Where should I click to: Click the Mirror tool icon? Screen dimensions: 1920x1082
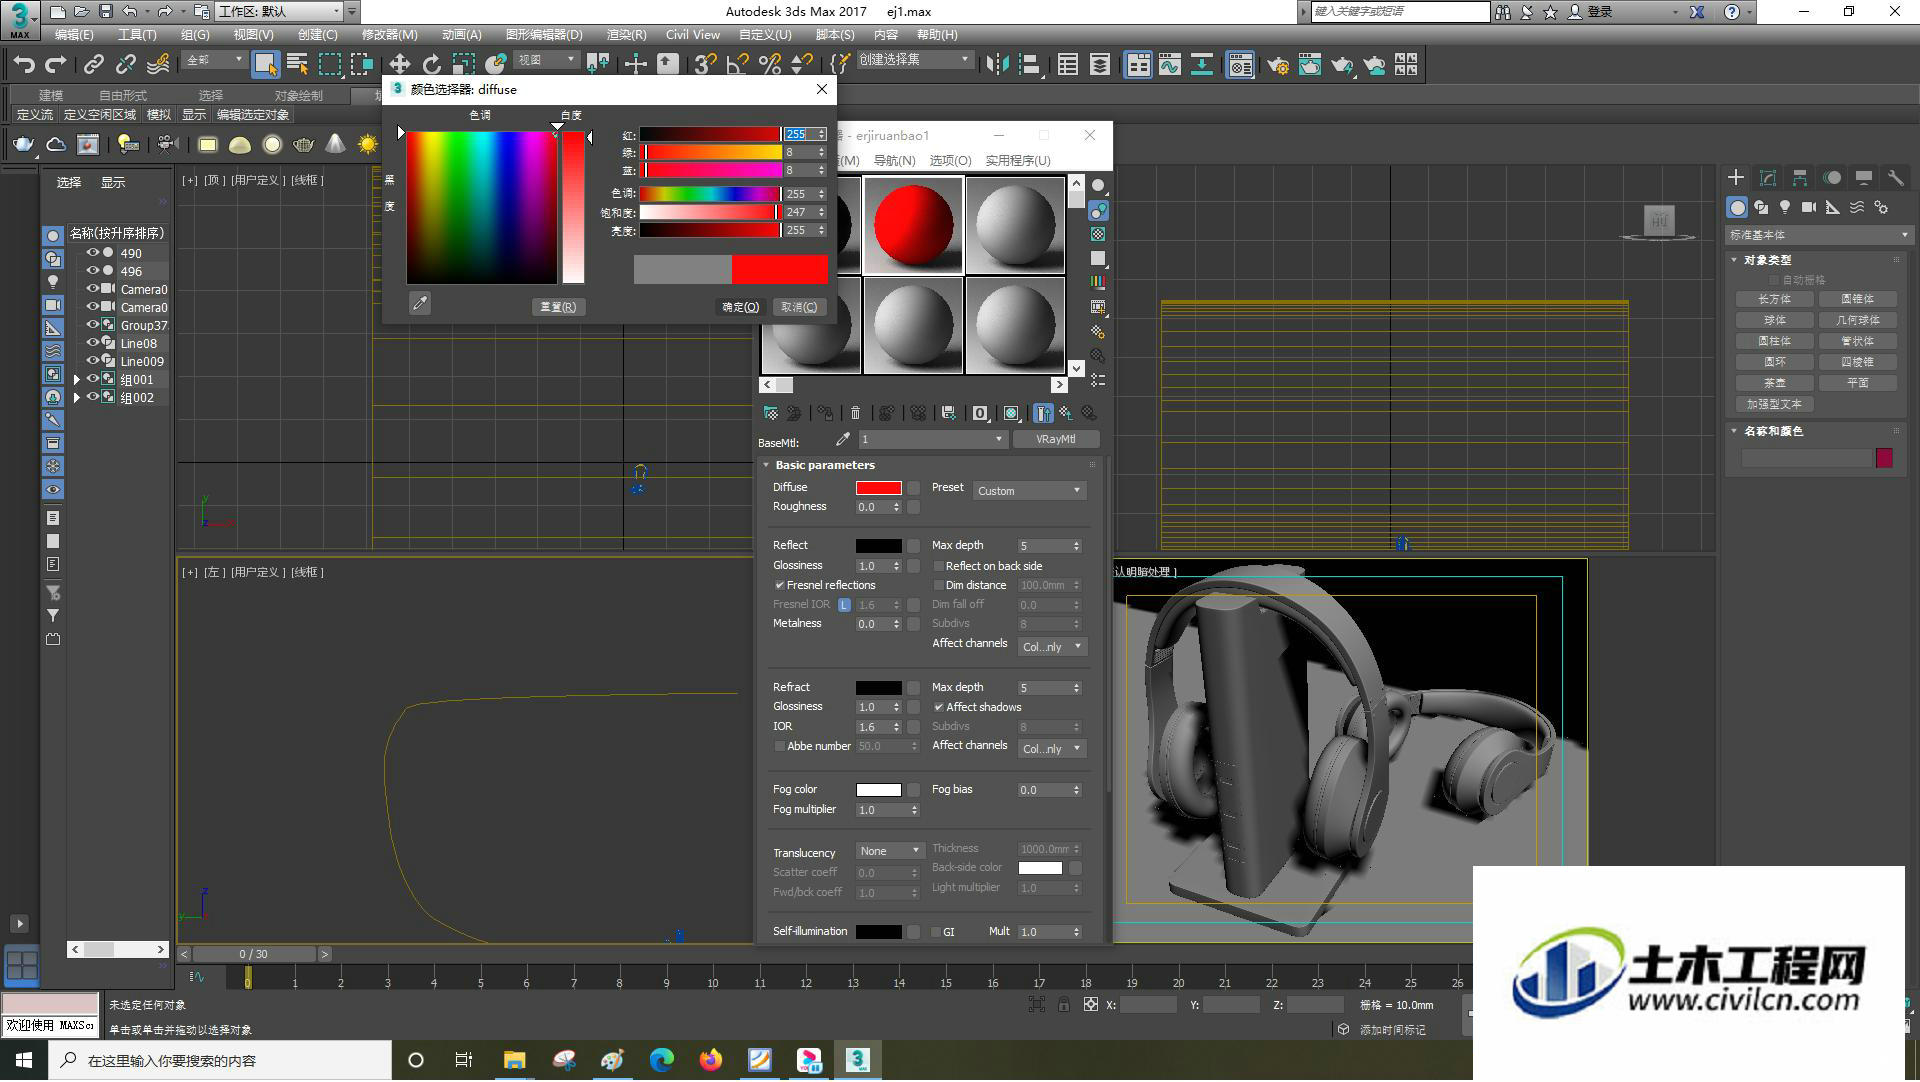(x=997, y=65)
